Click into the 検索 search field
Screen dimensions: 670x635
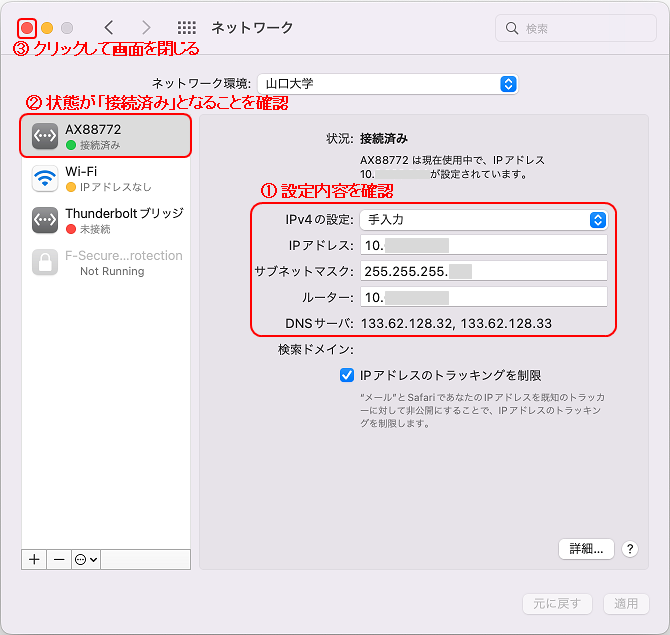pyautogui.click(x=576, y=28)
